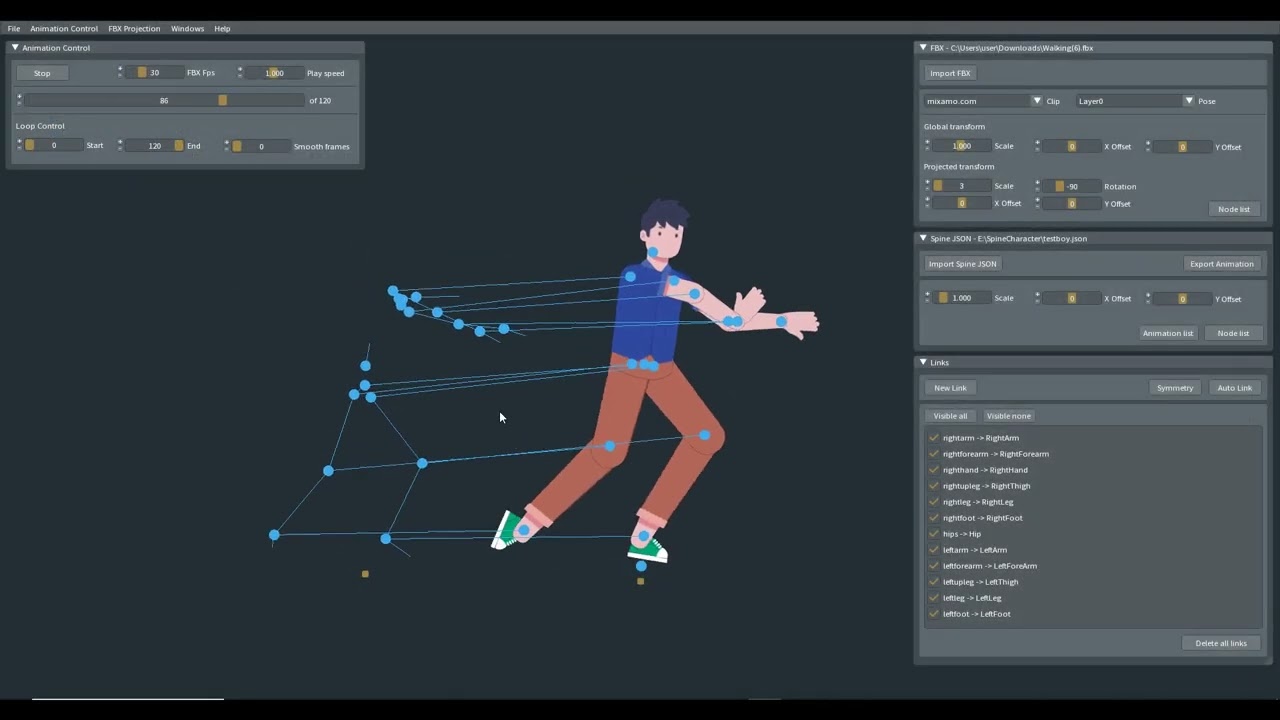The width and height of the screenshot is (1280, 720).
Task: Click Export Animation
Action: click(x=1221, y=264)
